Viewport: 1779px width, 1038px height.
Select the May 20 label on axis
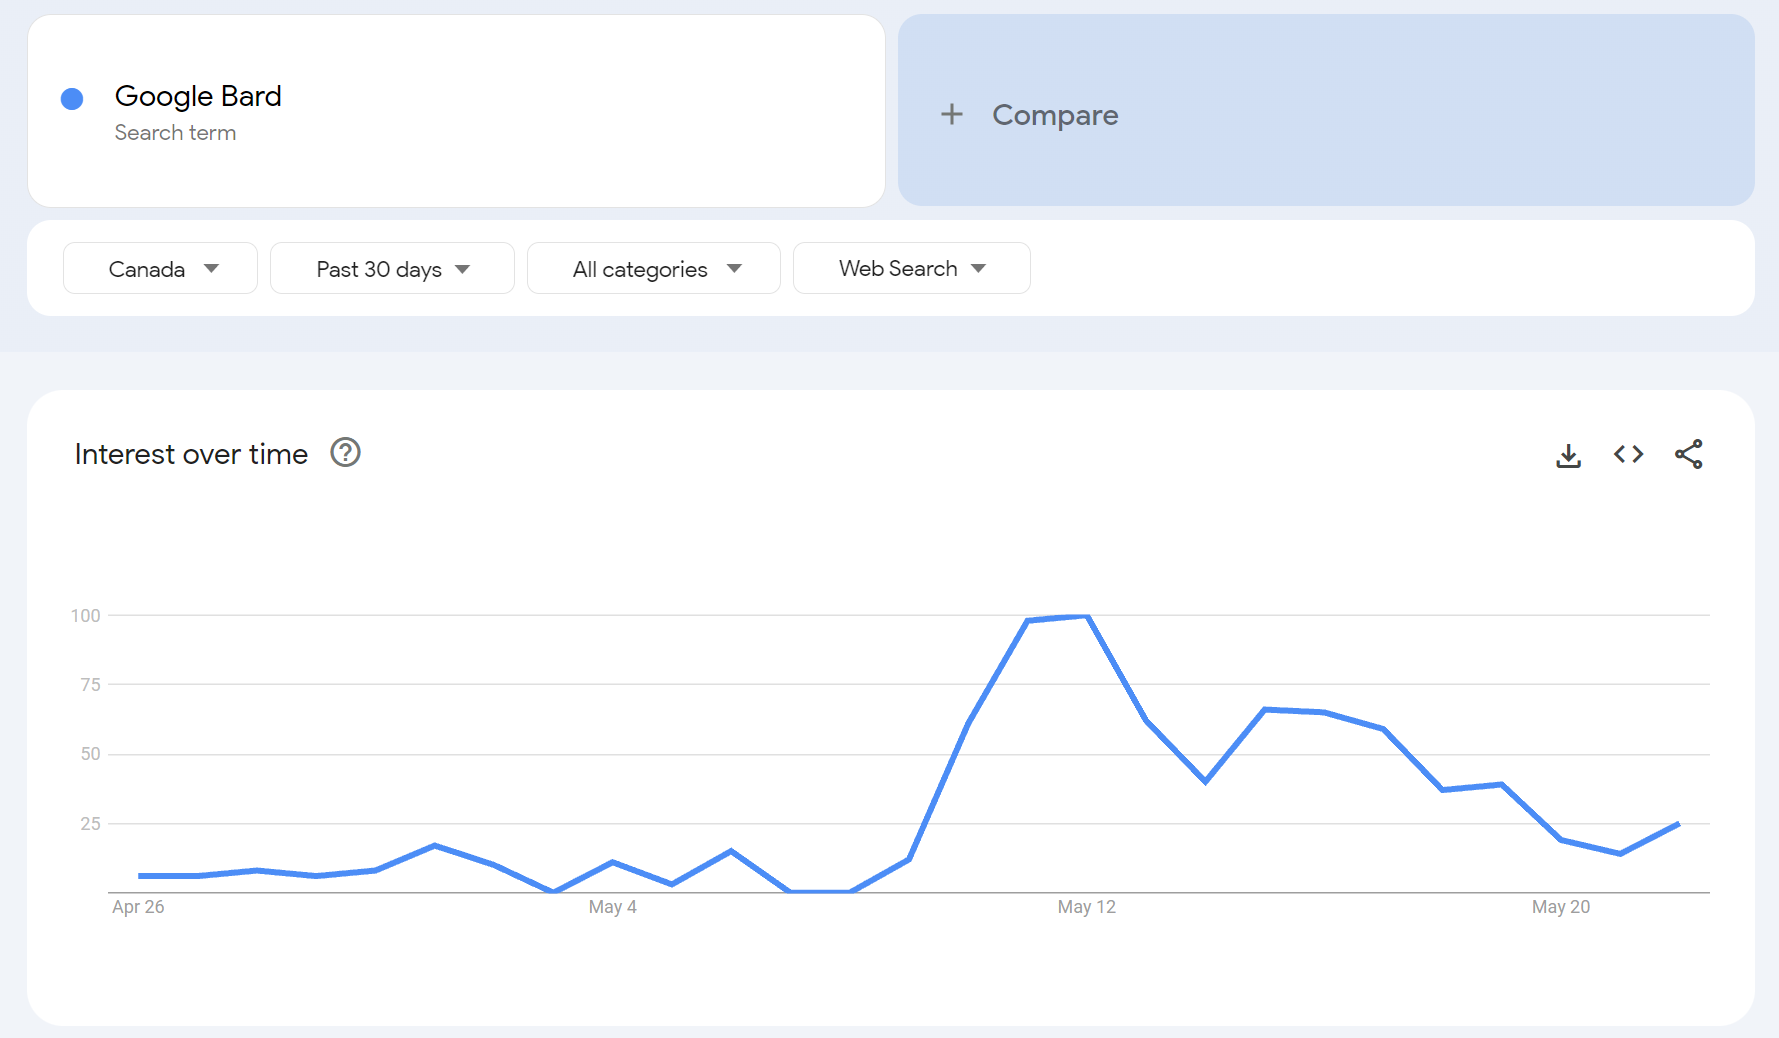pyautogui.click(x=1560, y=907)
